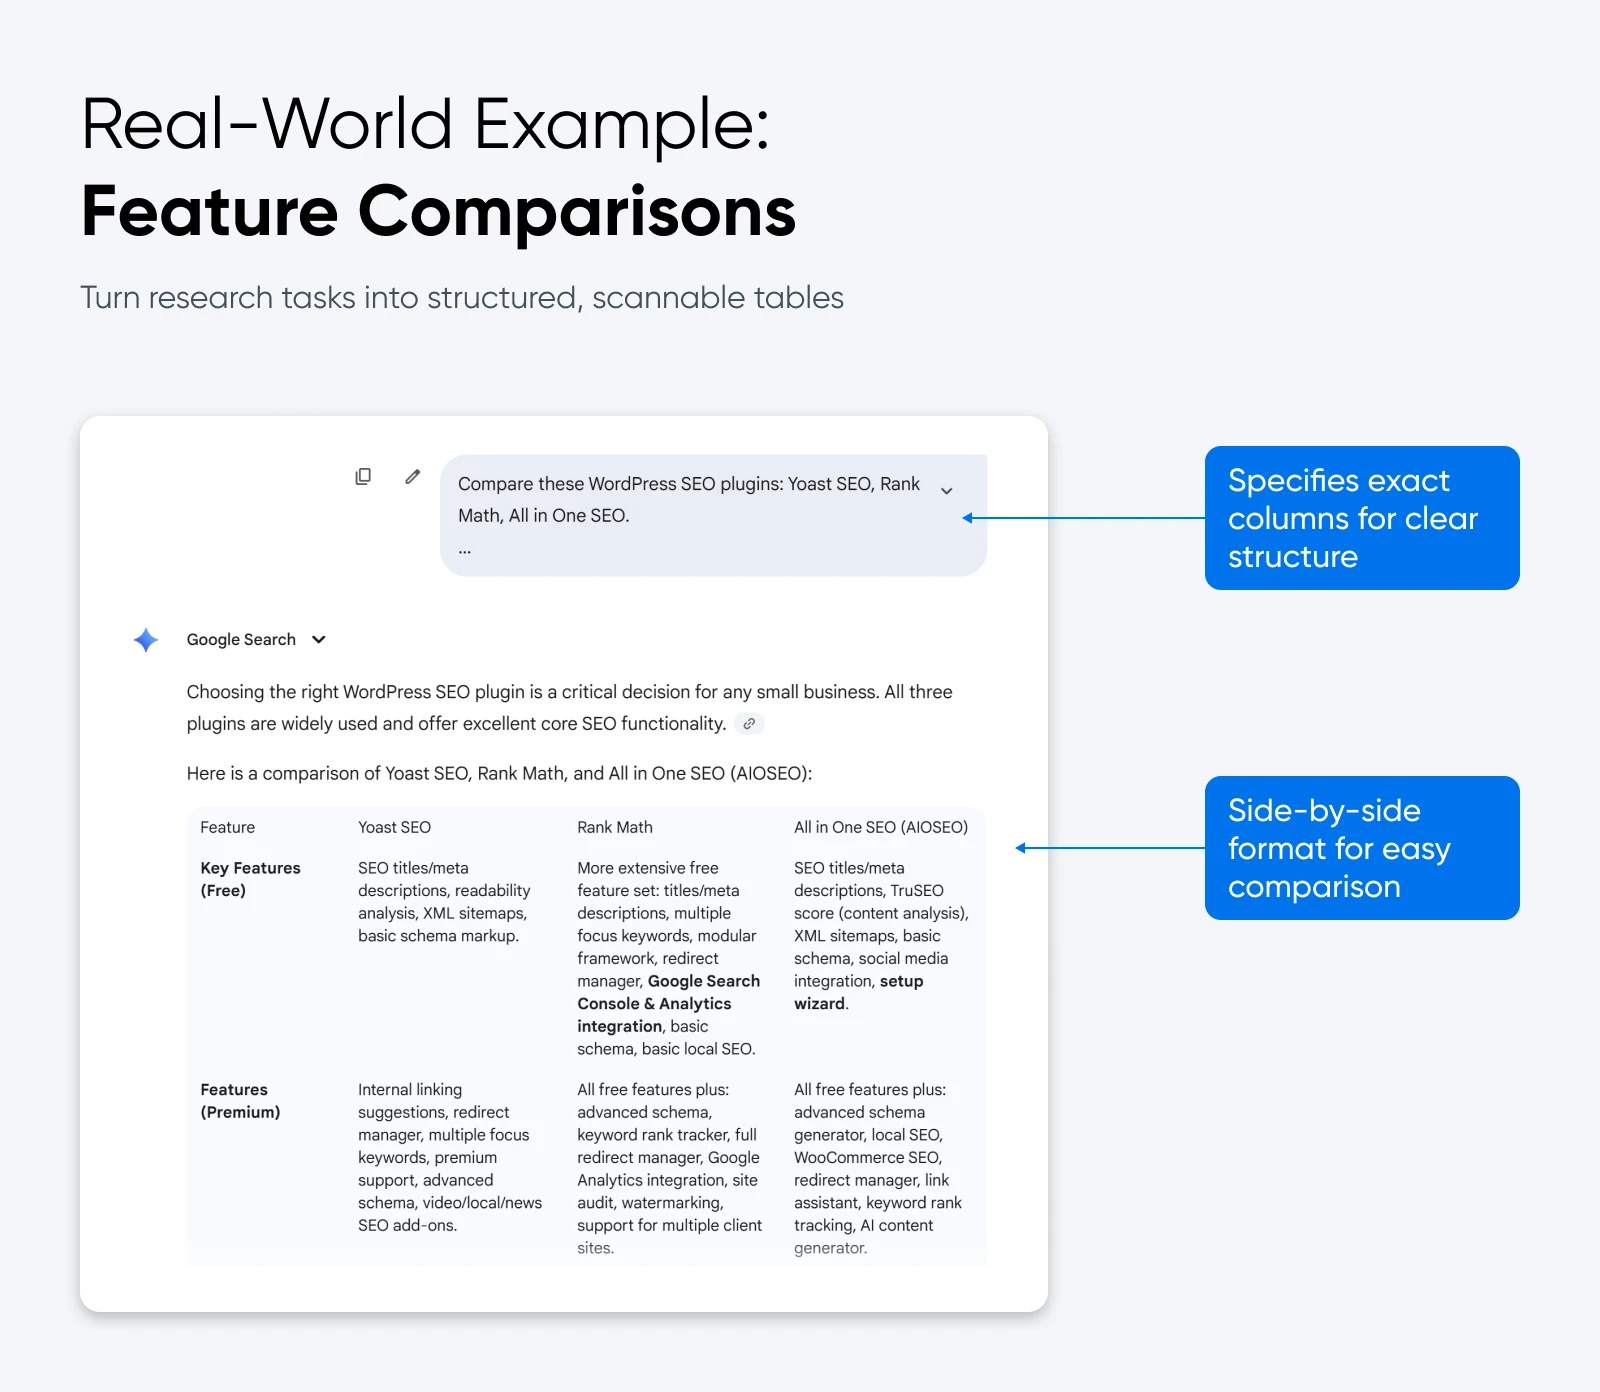
Task: Click the "Yoast SEO" column header
Action: pos(394,827)
